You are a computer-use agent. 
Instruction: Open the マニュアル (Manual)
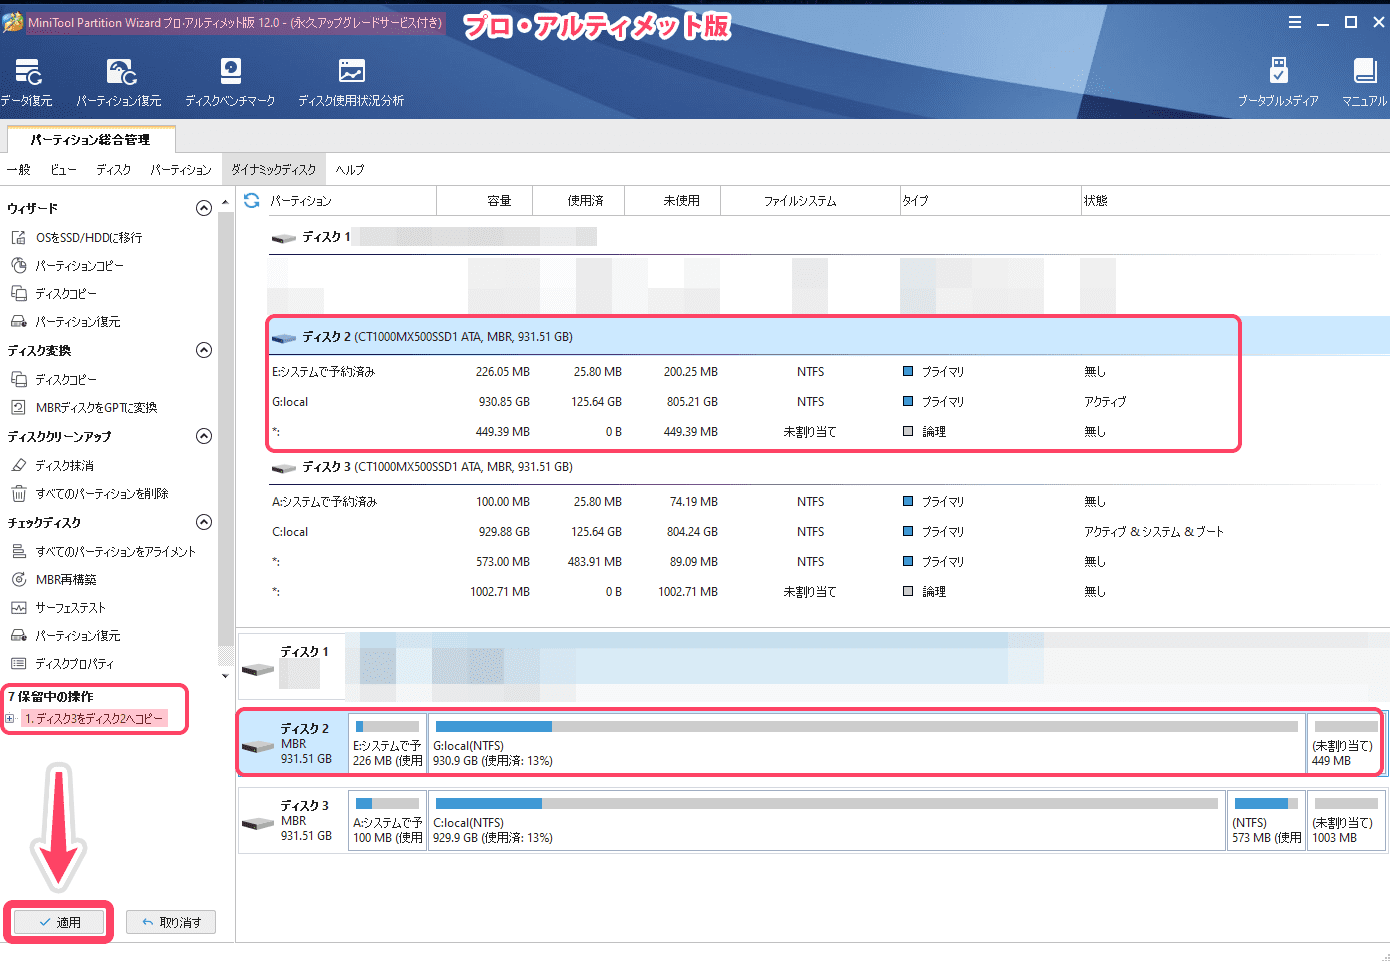pyautogui.click(x=1365, y=81)
